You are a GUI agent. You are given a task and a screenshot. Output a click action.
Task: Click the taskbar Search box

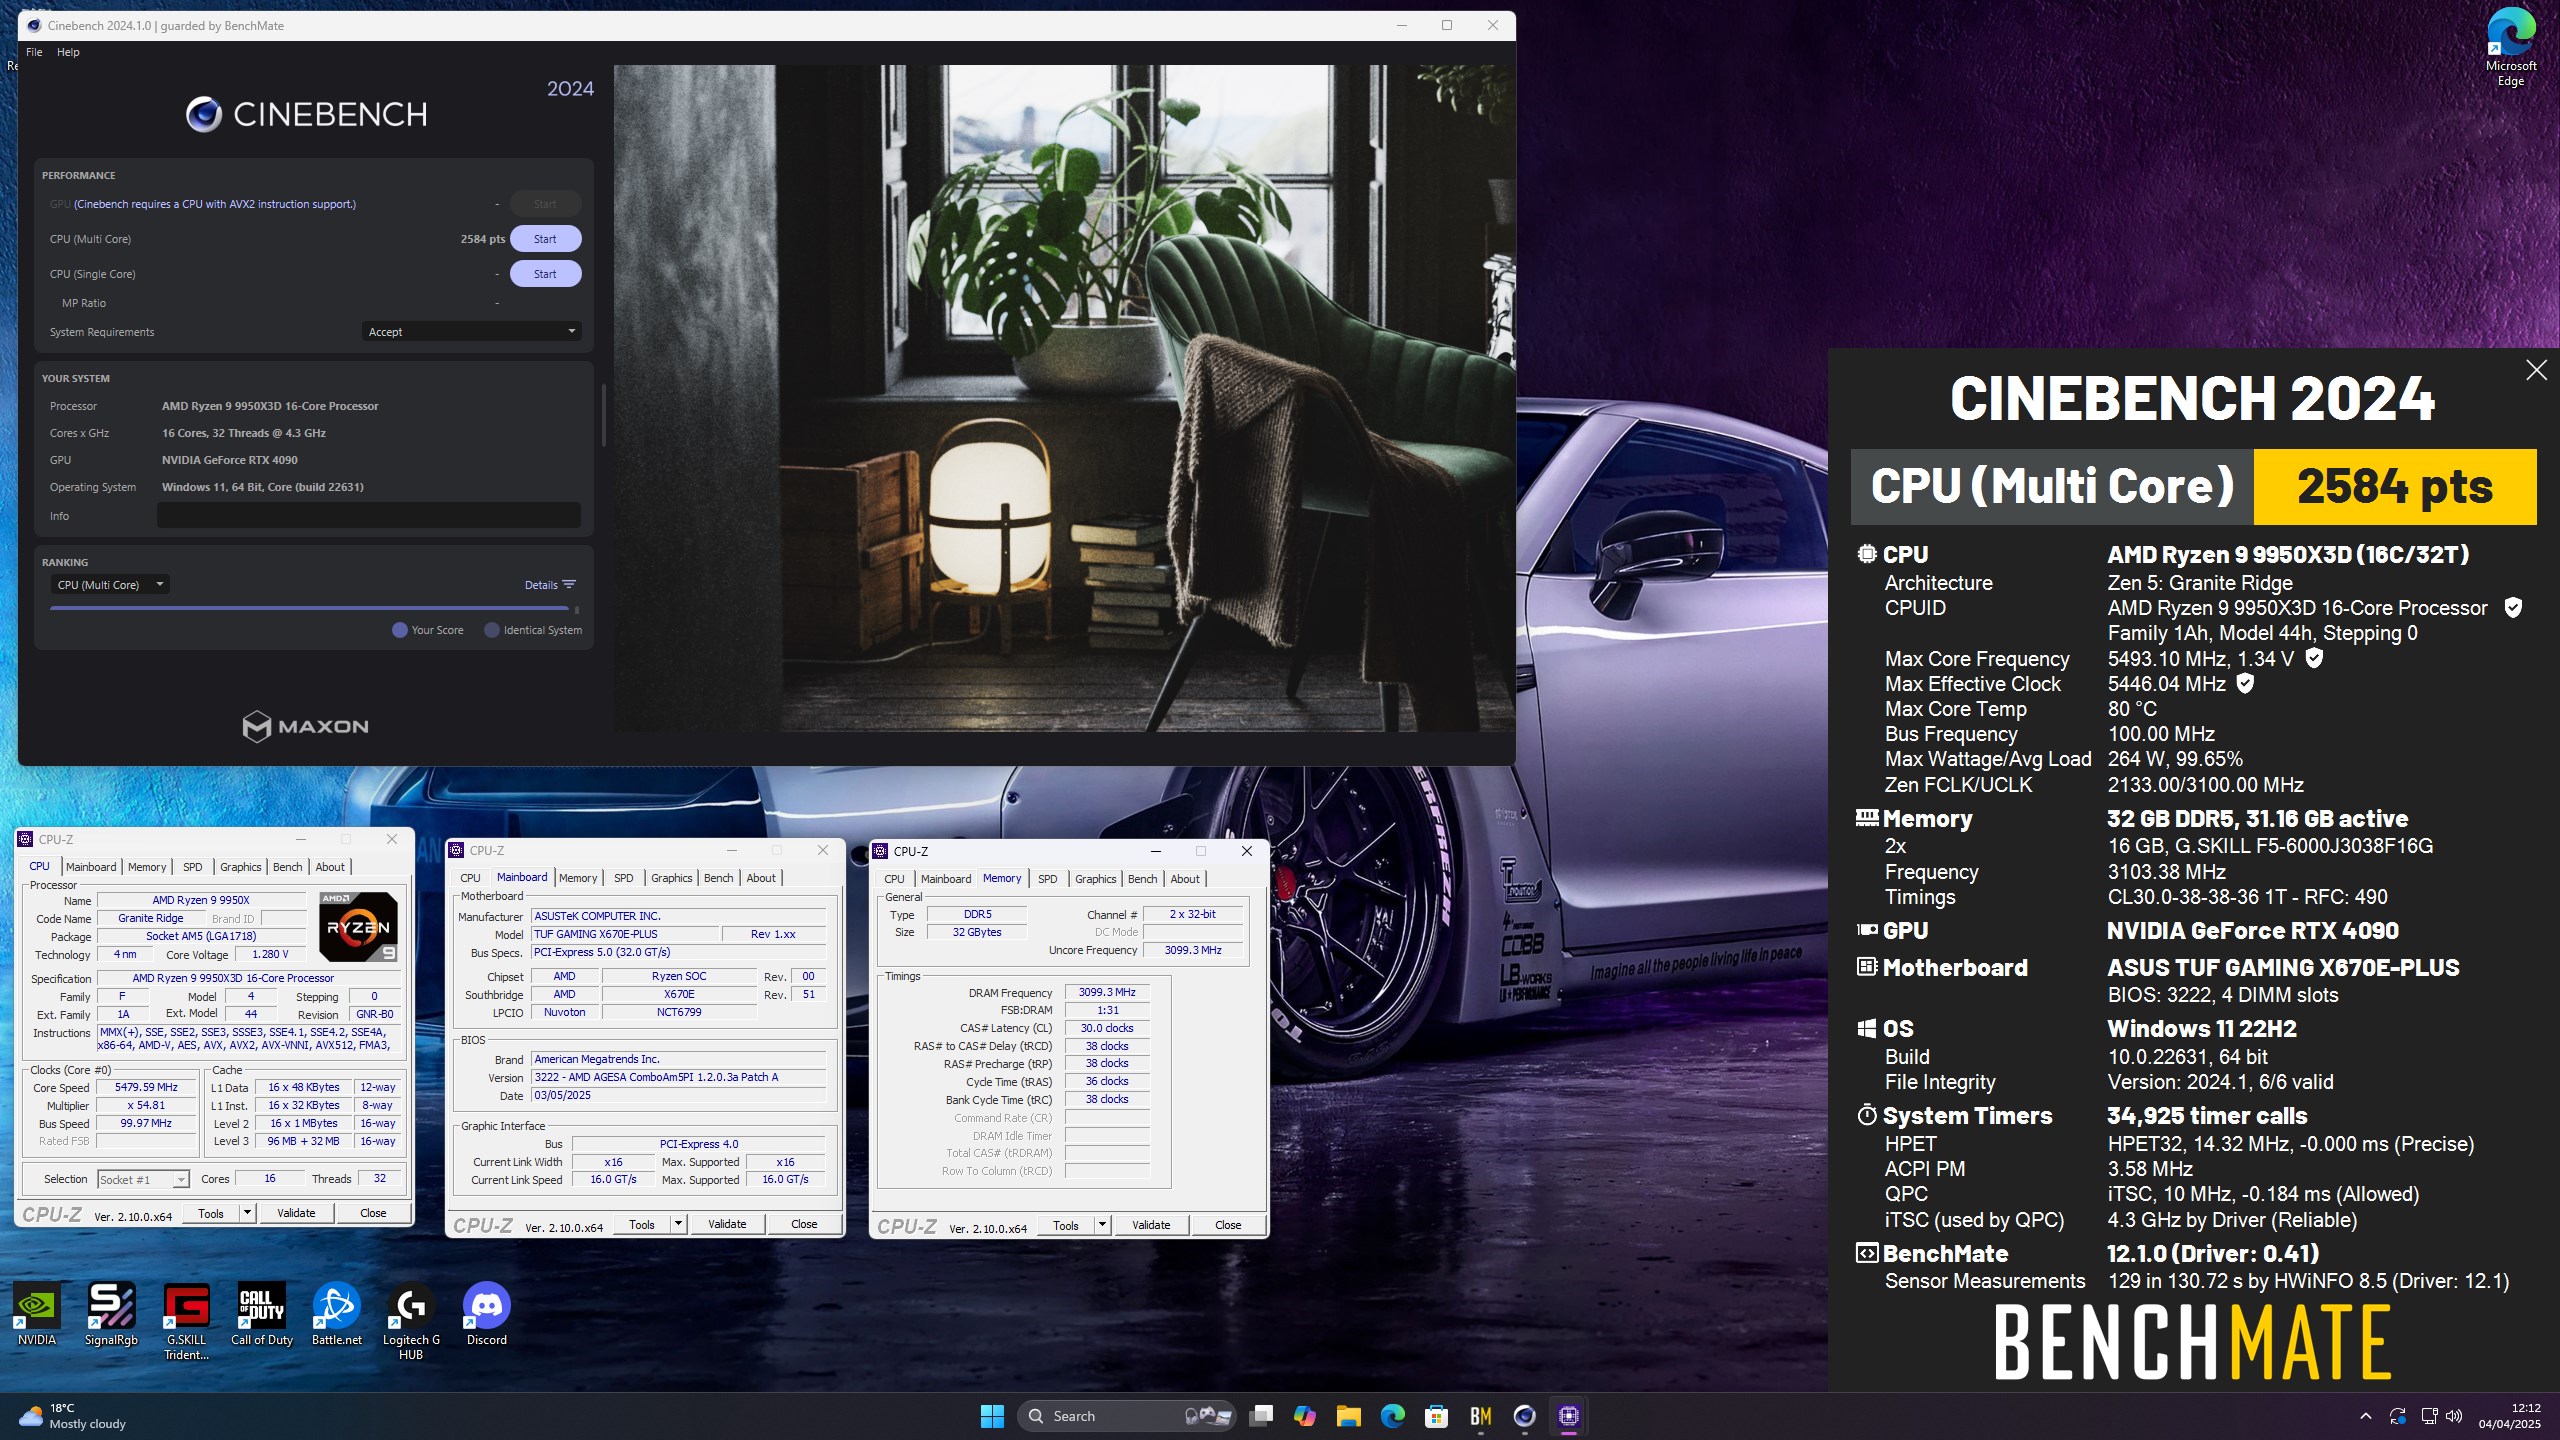tap(1127, 1416)
